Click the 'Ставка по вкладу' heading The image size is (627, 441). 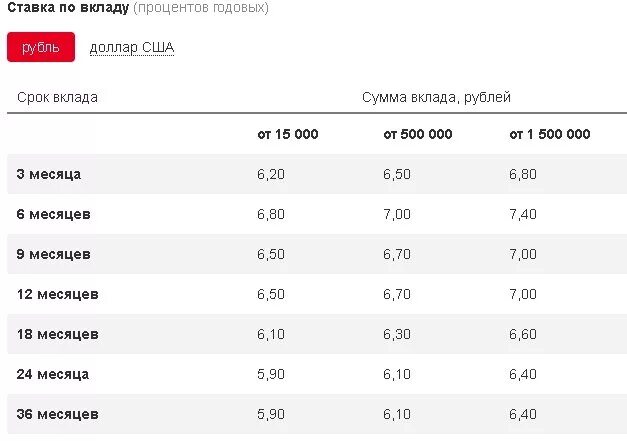[68, 8]
